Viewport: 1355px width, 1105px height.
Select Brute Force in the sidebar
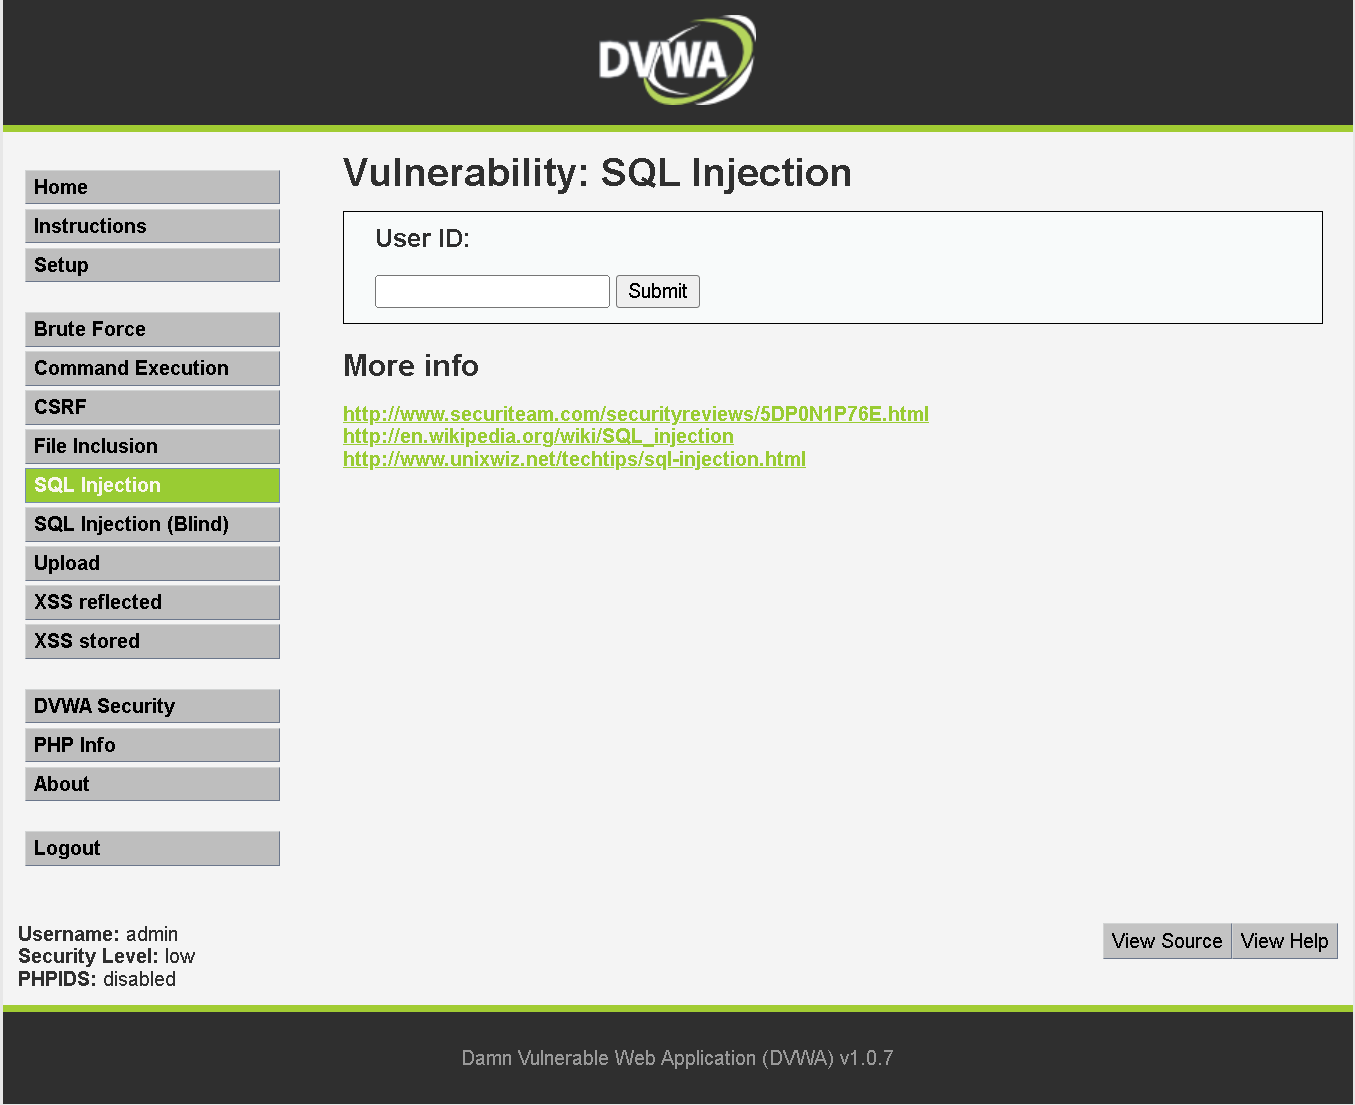pyautogui.click(x=152, y=329)
